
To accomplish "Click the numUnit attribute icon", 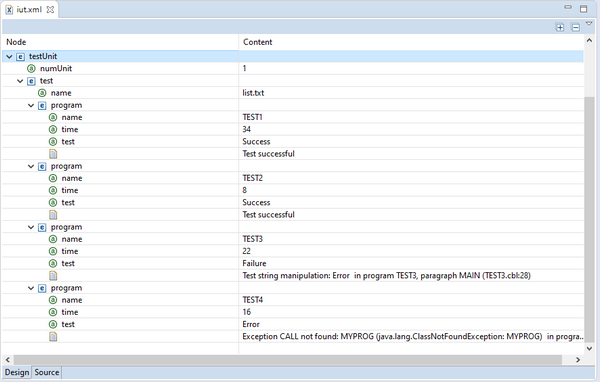I will [31, 69].
